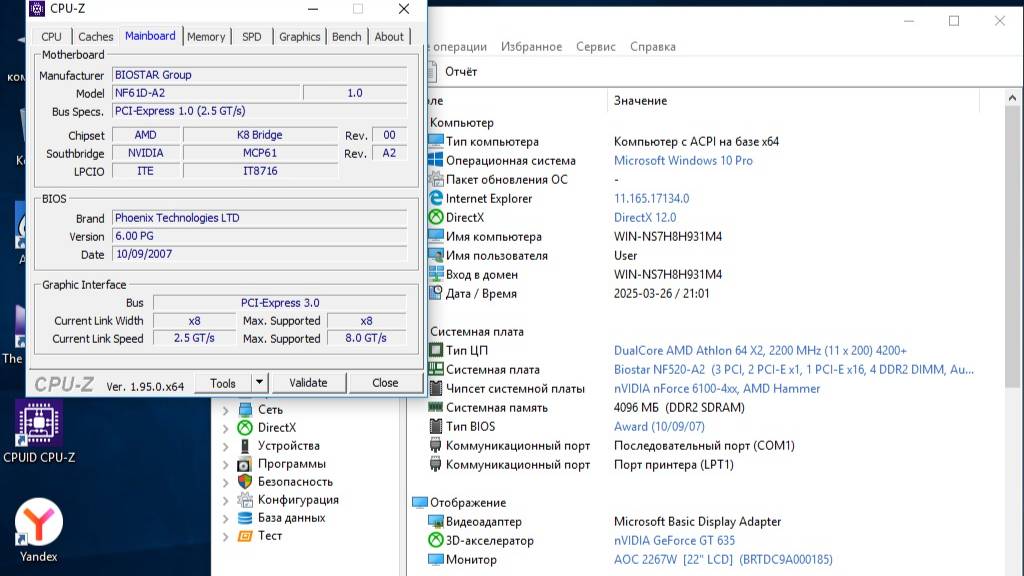Open the About tab in CPU-Z

point(389,37)
